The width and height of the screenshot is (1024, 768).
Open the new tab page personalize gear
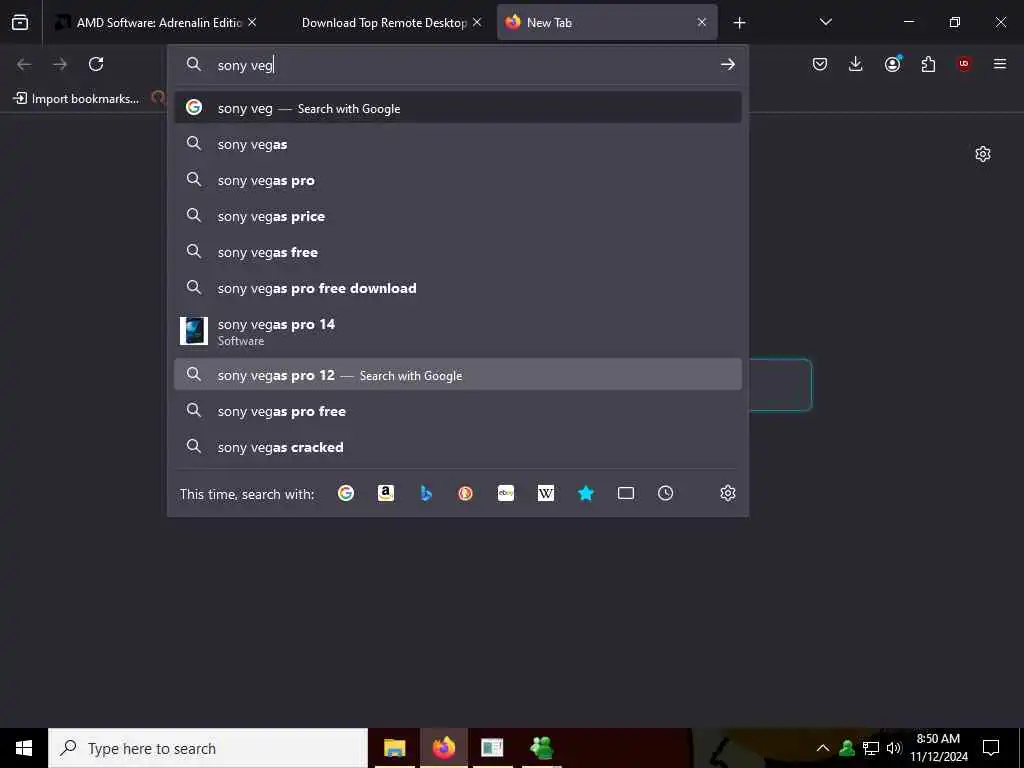pyautogui.click(x=983, y=154)
